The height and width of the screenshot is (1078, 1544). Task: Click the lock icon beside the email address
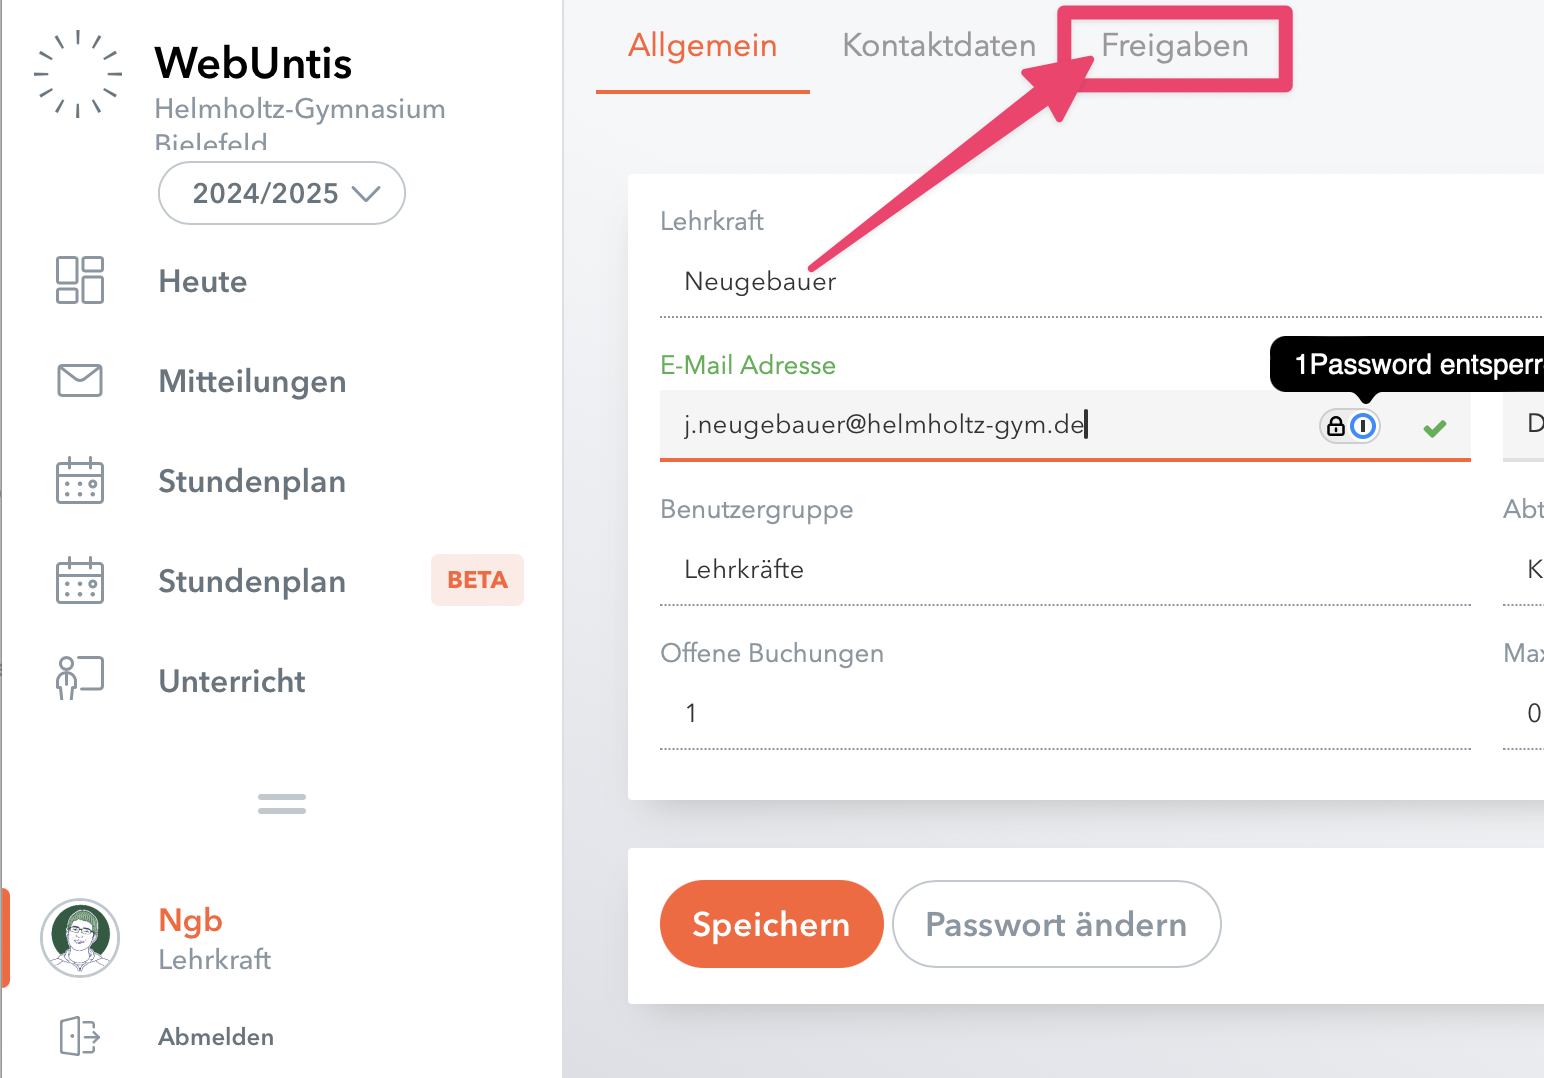click(x=1335, y=425)
